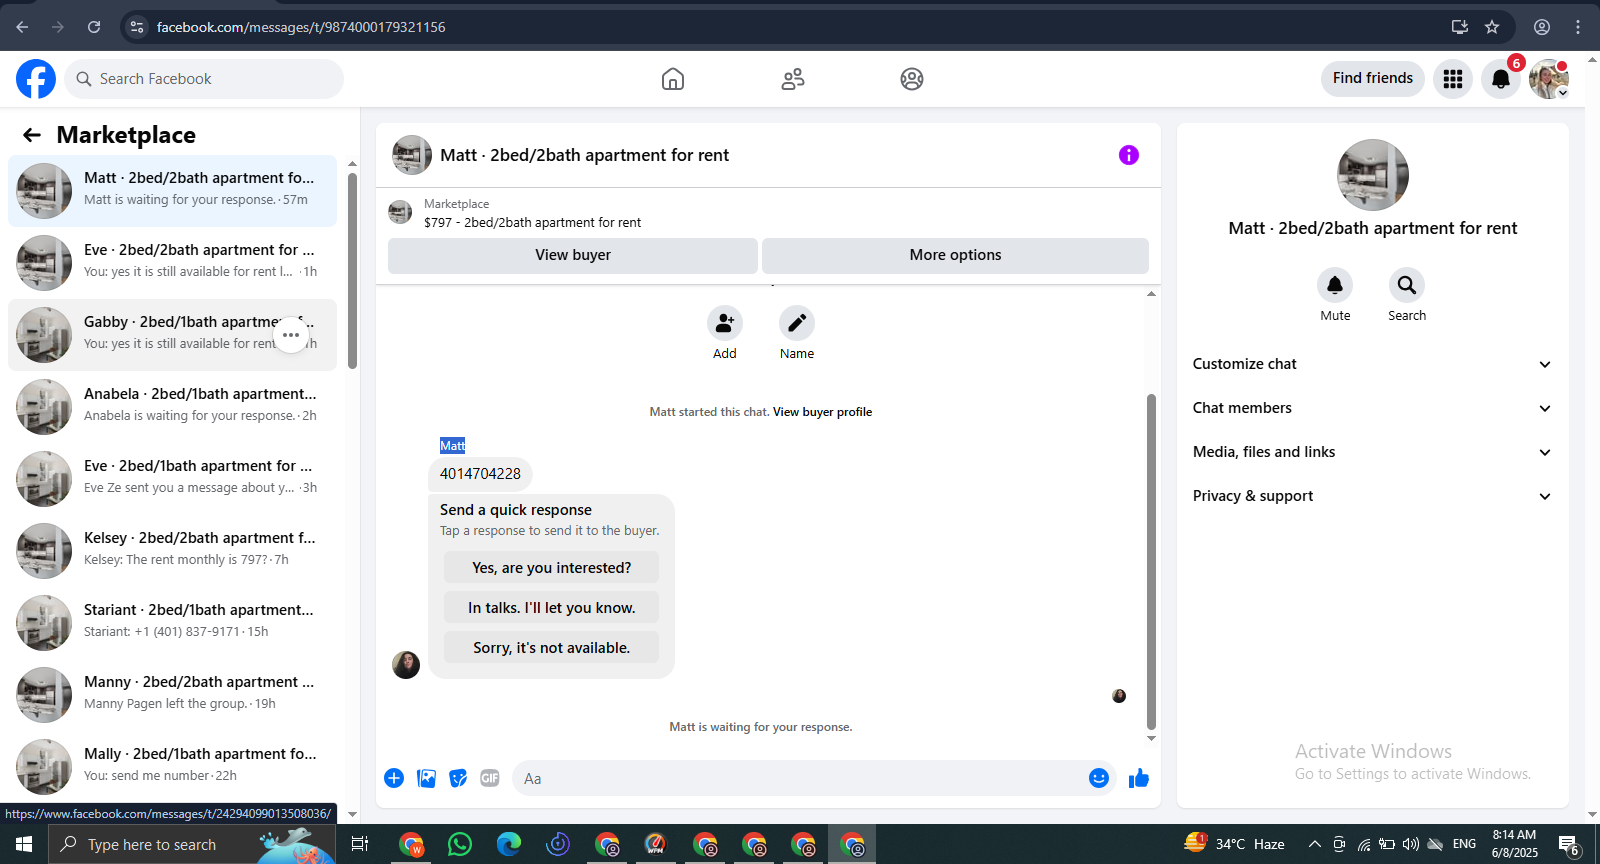Image resolution: width=1600 pixels, height=864 pixels.
Task: Send quick reply 'In talks. I'll let you know.'
Action: point(552,608)
